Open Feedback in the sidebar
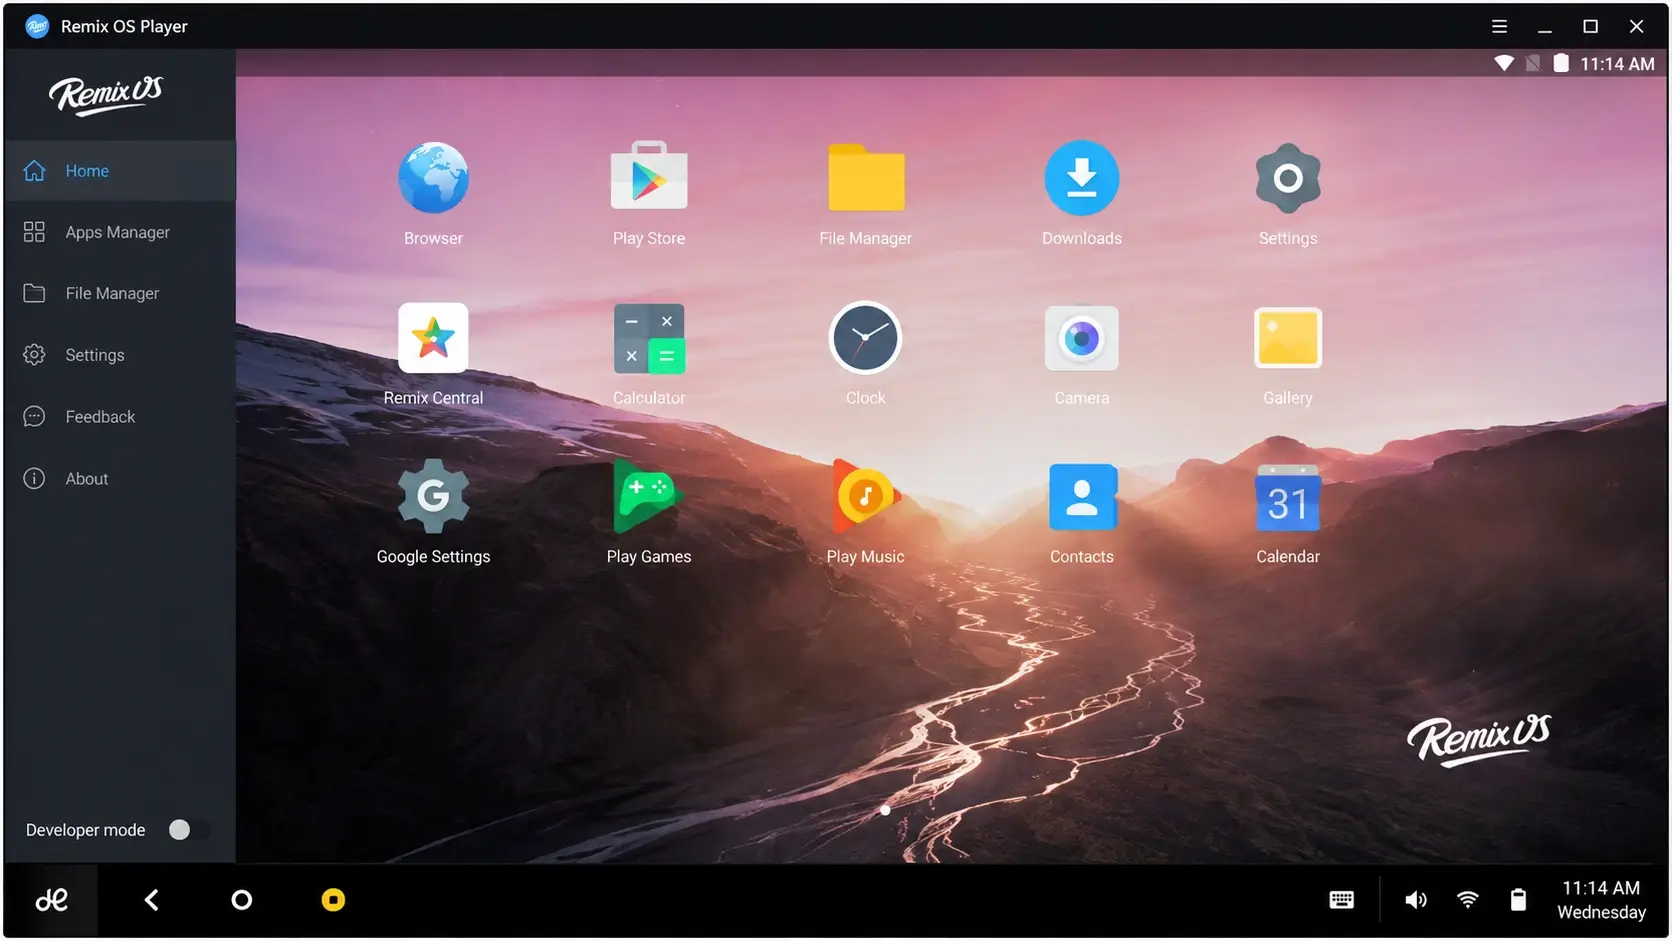The width and height of the screenshot is (1672, 941). (x=120, y=417)
